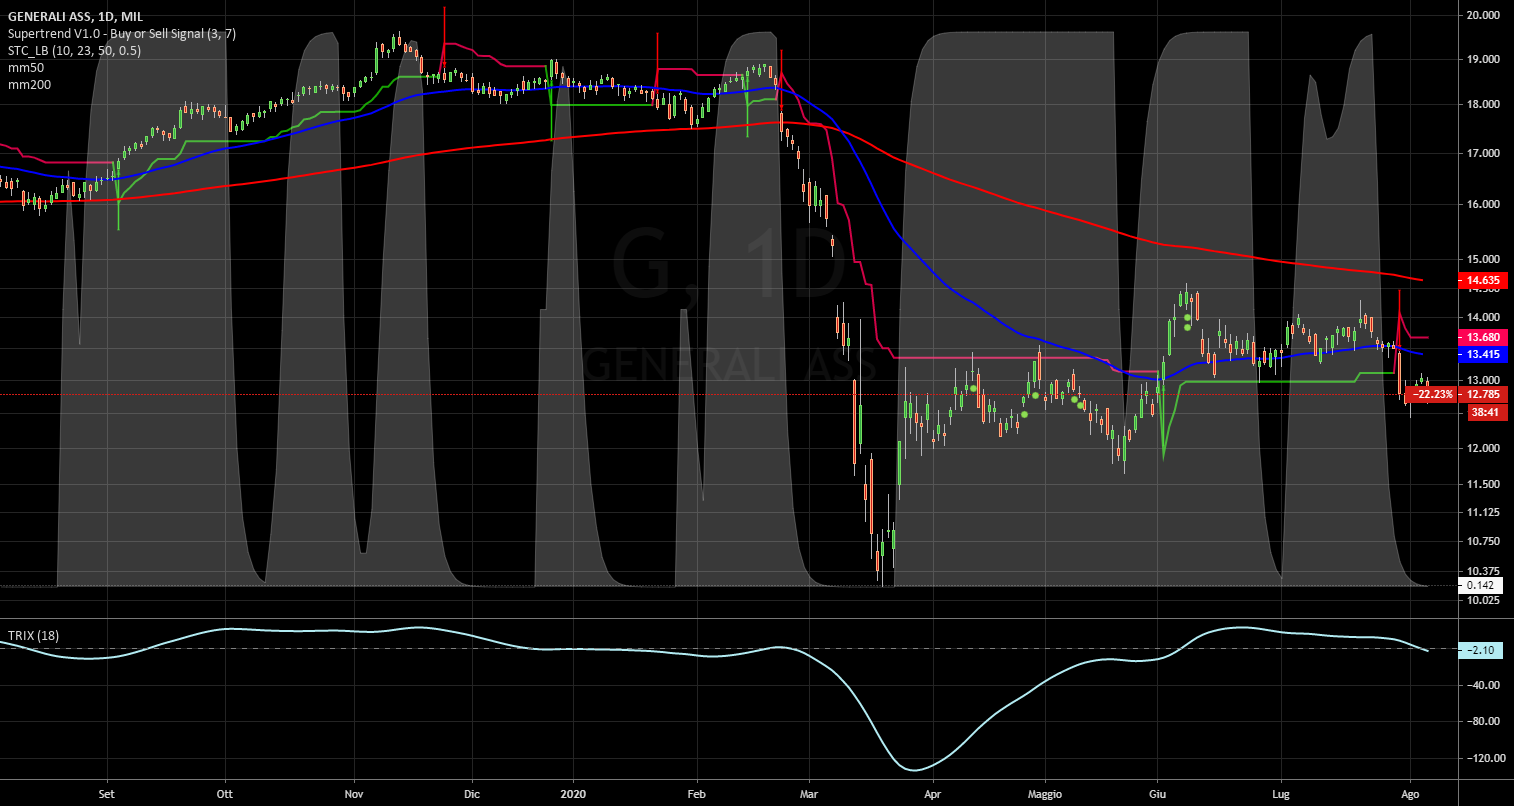Click the Apr month label on time axis
The height and width of the screenshot is (806, 1514).
[932, 794]
